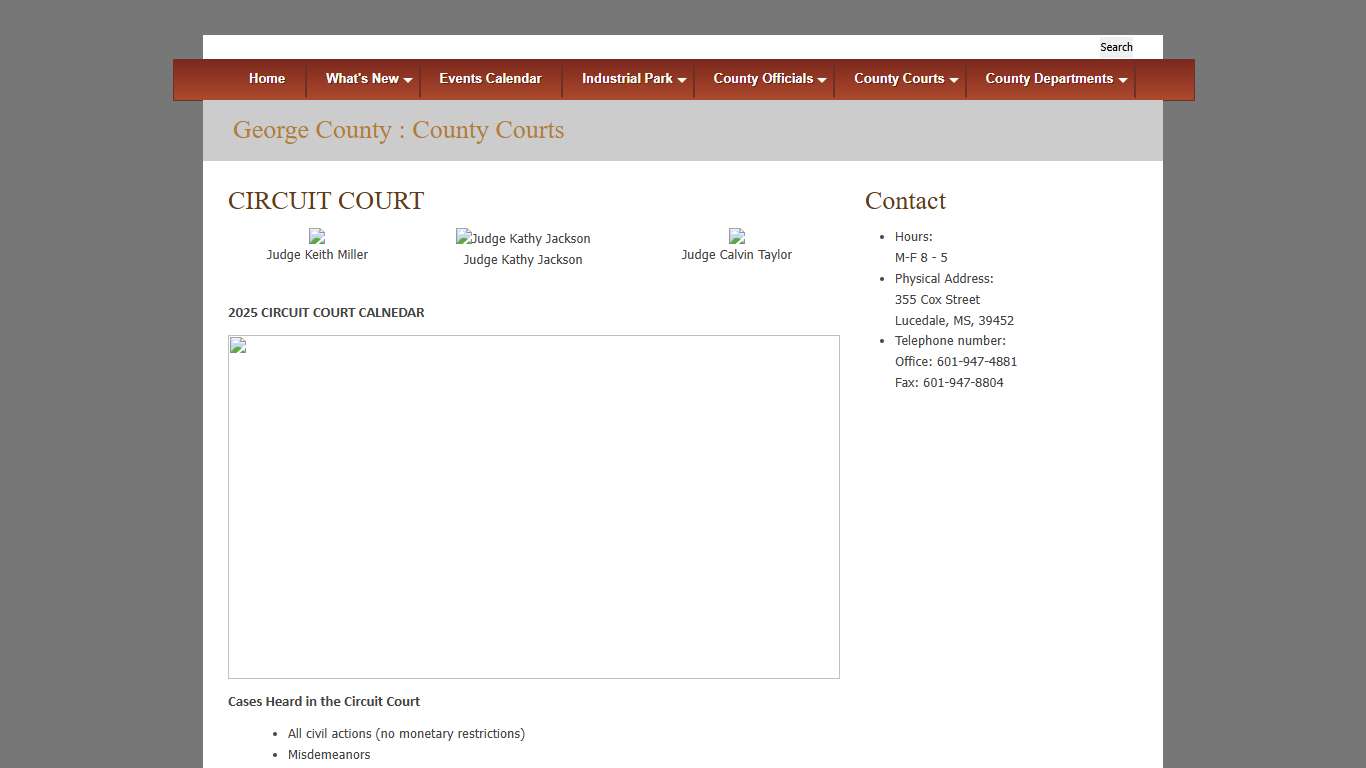Click Judge Calvin Taylor's broken image icon

coord(737,236)
